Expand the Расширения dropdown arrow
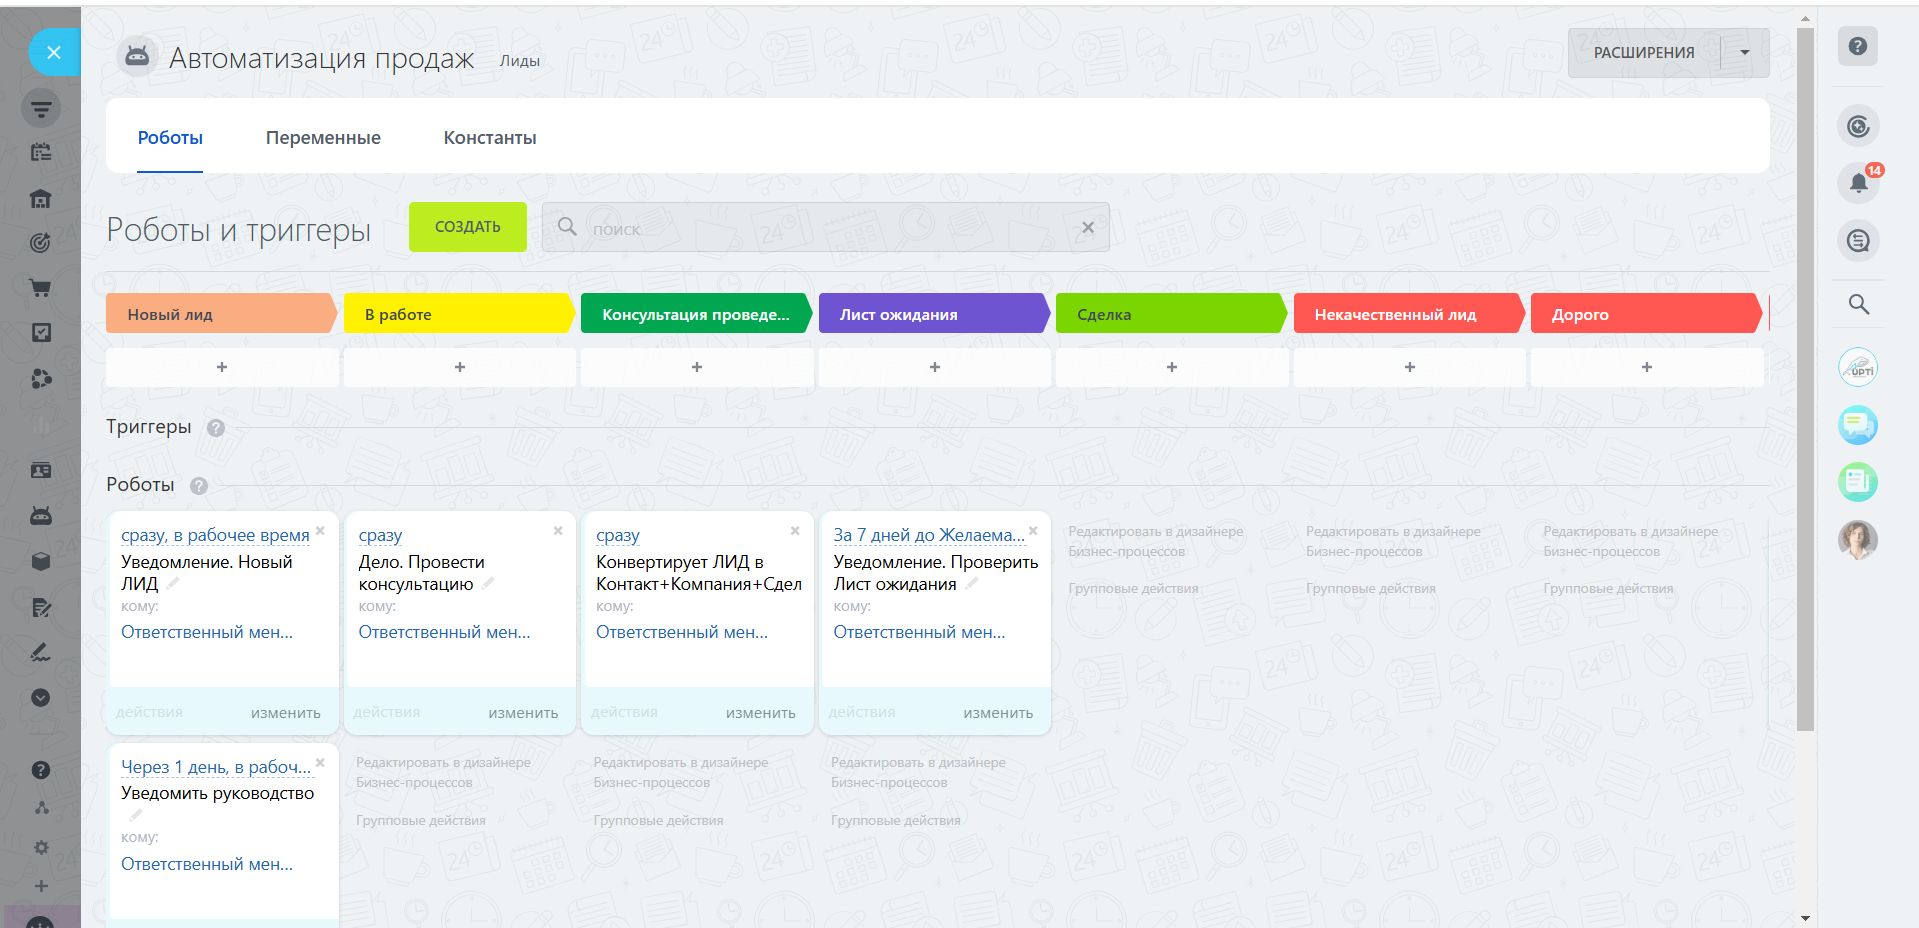This screenshot has height=928, width=1919. tap(1745, 53)
